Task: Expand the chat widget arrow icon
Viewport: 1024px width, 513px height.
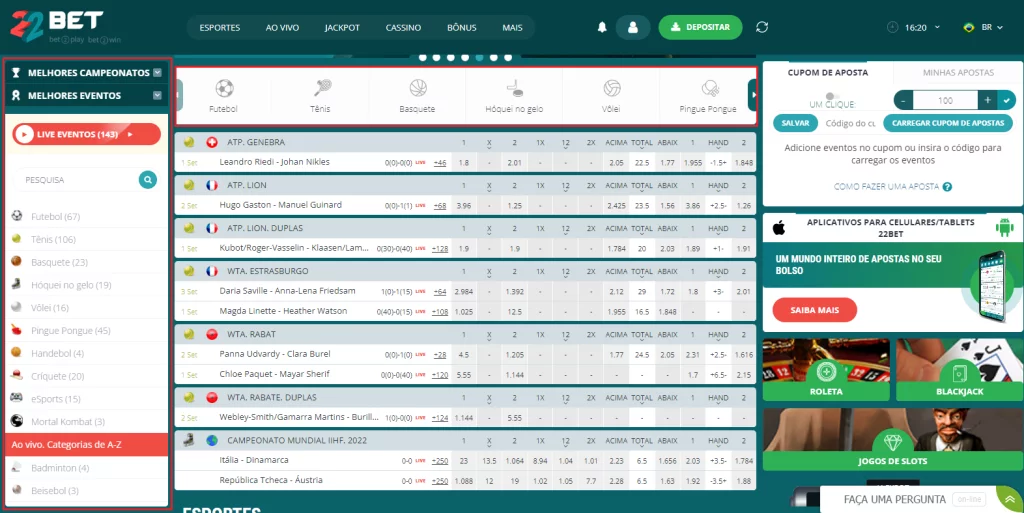Action: click(1010, 499)
